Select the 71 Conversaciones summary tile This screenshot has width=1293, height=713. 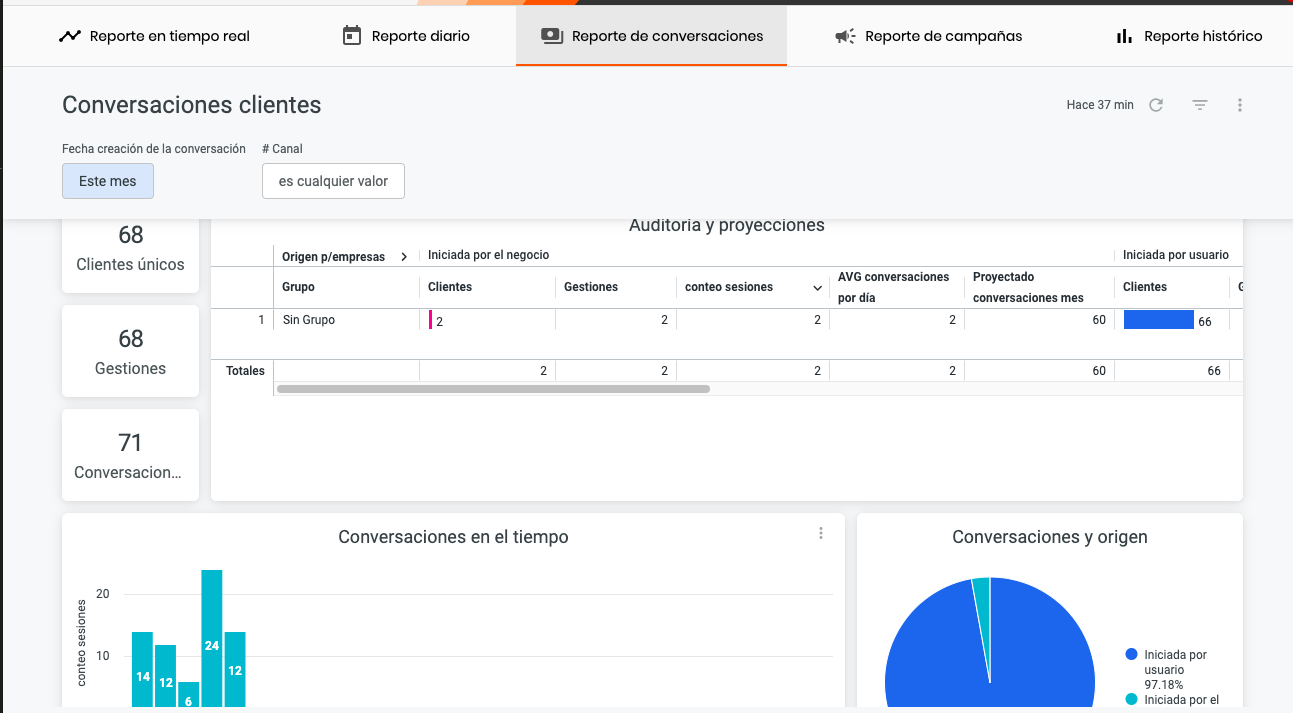[x=130, y=455]
